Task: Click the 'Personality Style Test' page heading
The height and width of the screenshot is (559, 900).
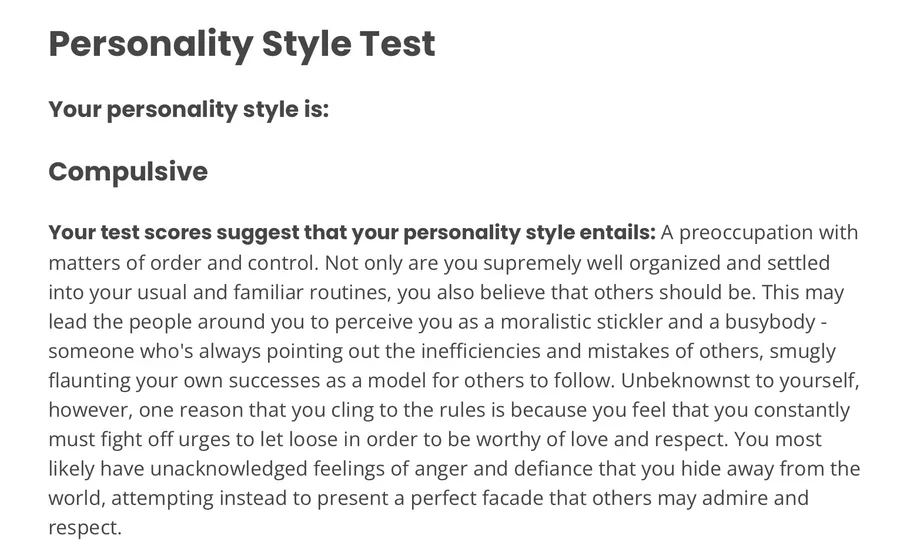Action: tap(242, 44)
